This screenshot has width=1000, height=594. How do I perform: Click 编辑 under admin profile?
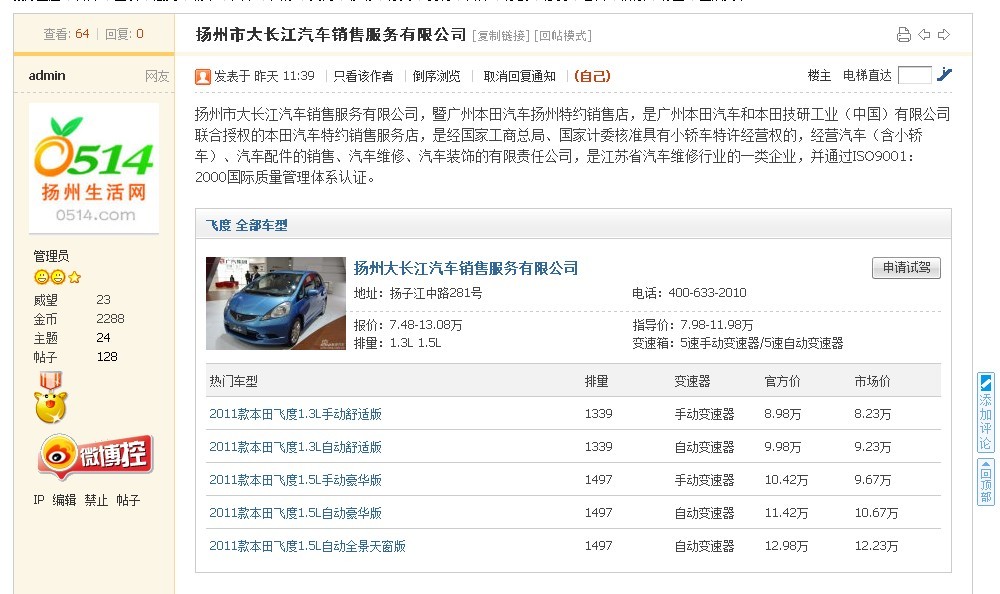[64, 500]
